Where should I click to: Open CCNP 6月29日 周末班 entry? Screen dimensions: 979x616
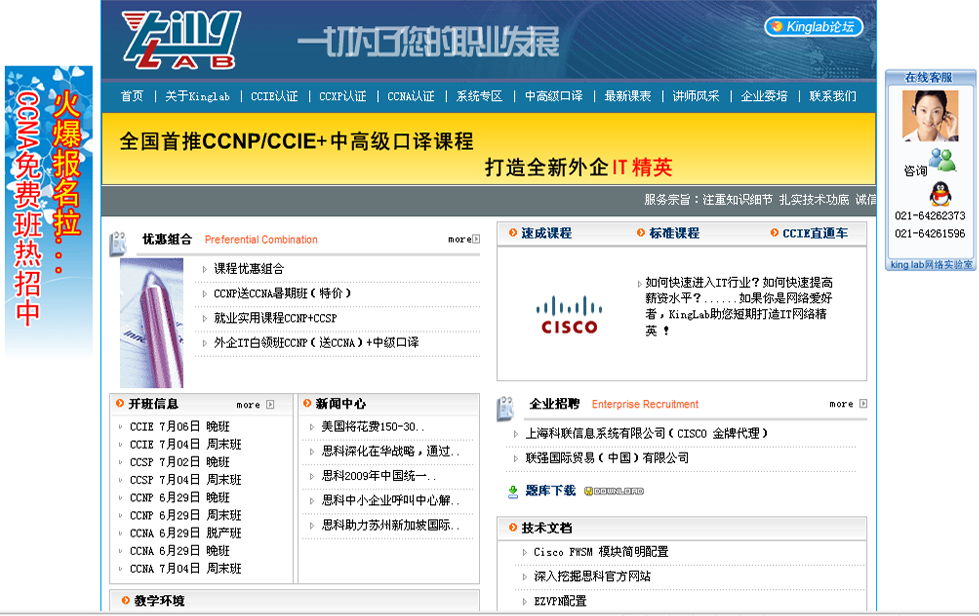185,516
